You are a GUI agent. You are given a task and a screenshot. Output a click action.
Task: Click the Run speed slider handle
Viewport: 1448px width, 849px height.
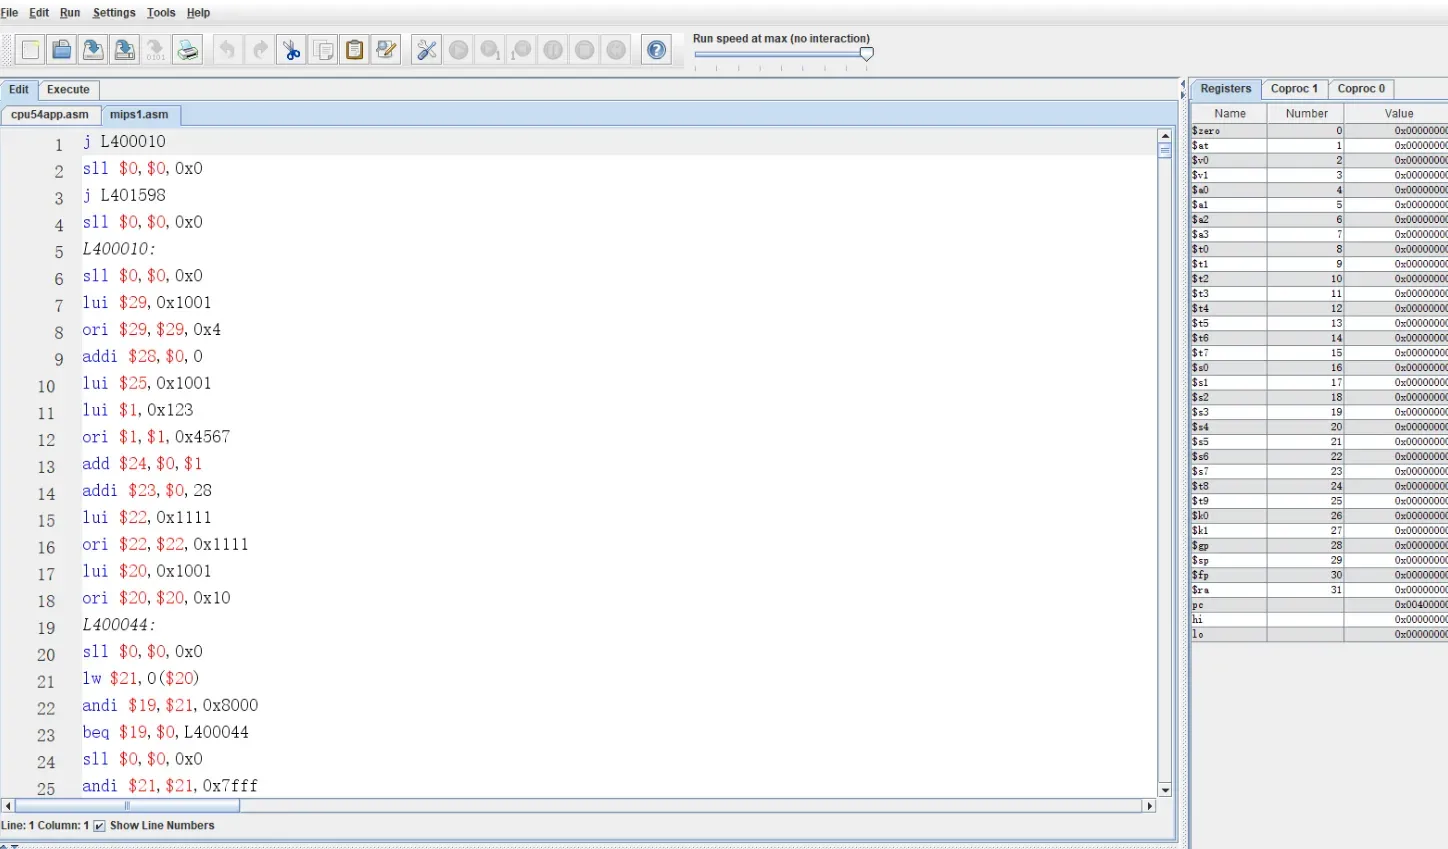(x=867, y=54)
